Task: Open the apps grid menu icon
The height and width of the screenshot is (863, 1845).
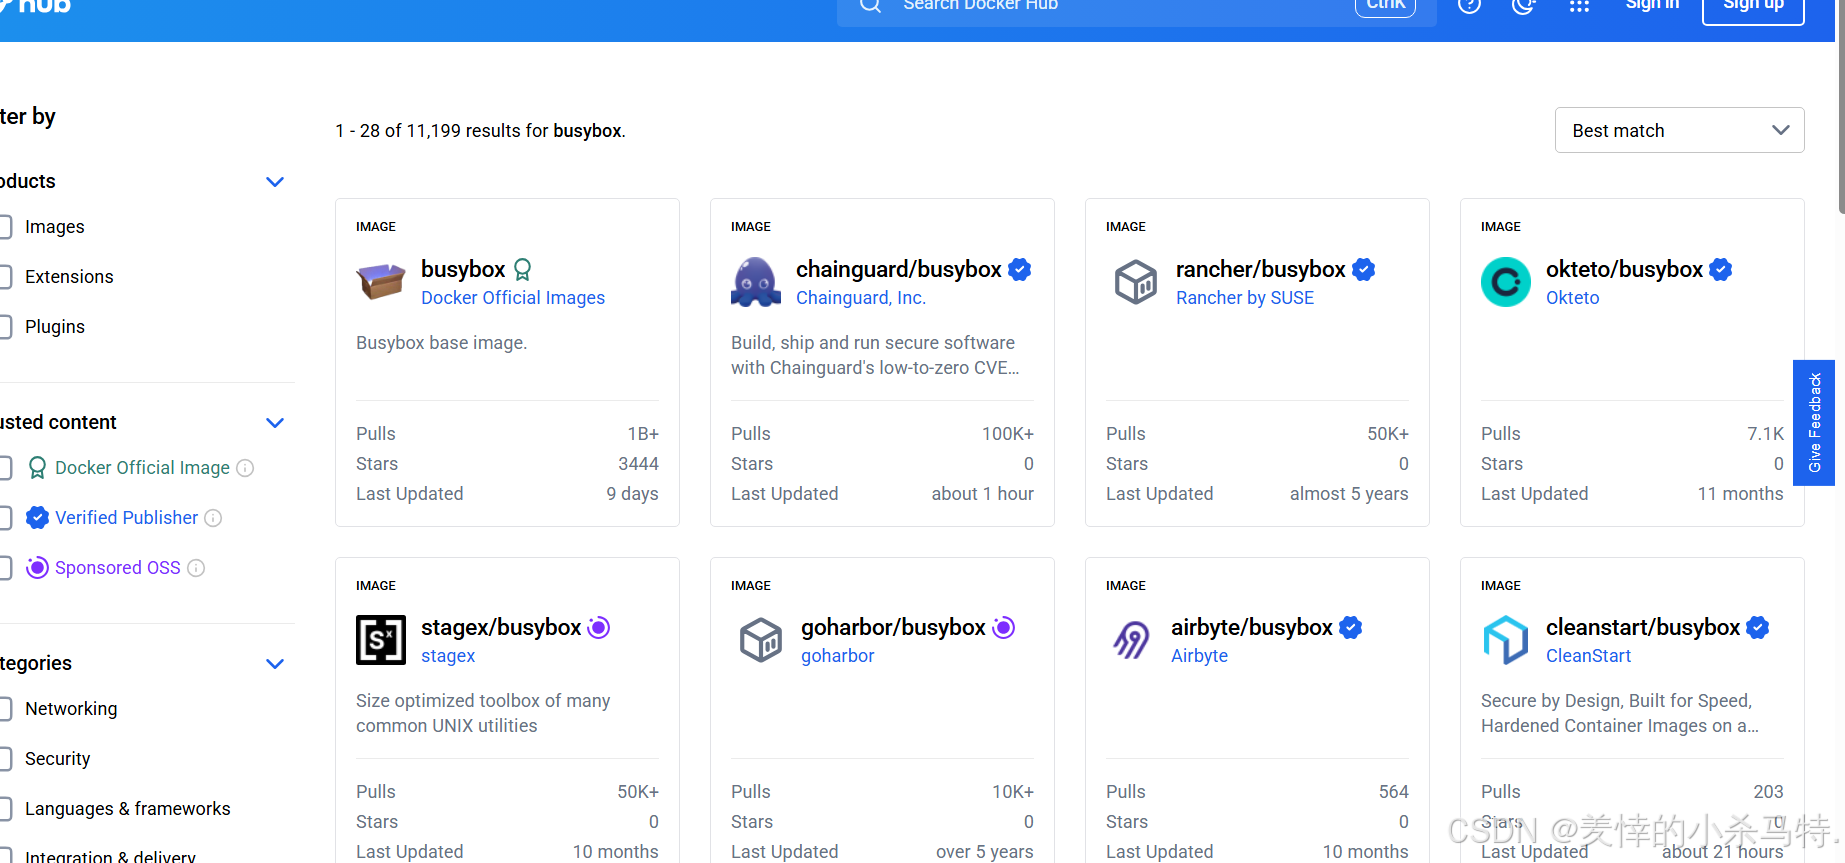Action: tap(1579, 5)
